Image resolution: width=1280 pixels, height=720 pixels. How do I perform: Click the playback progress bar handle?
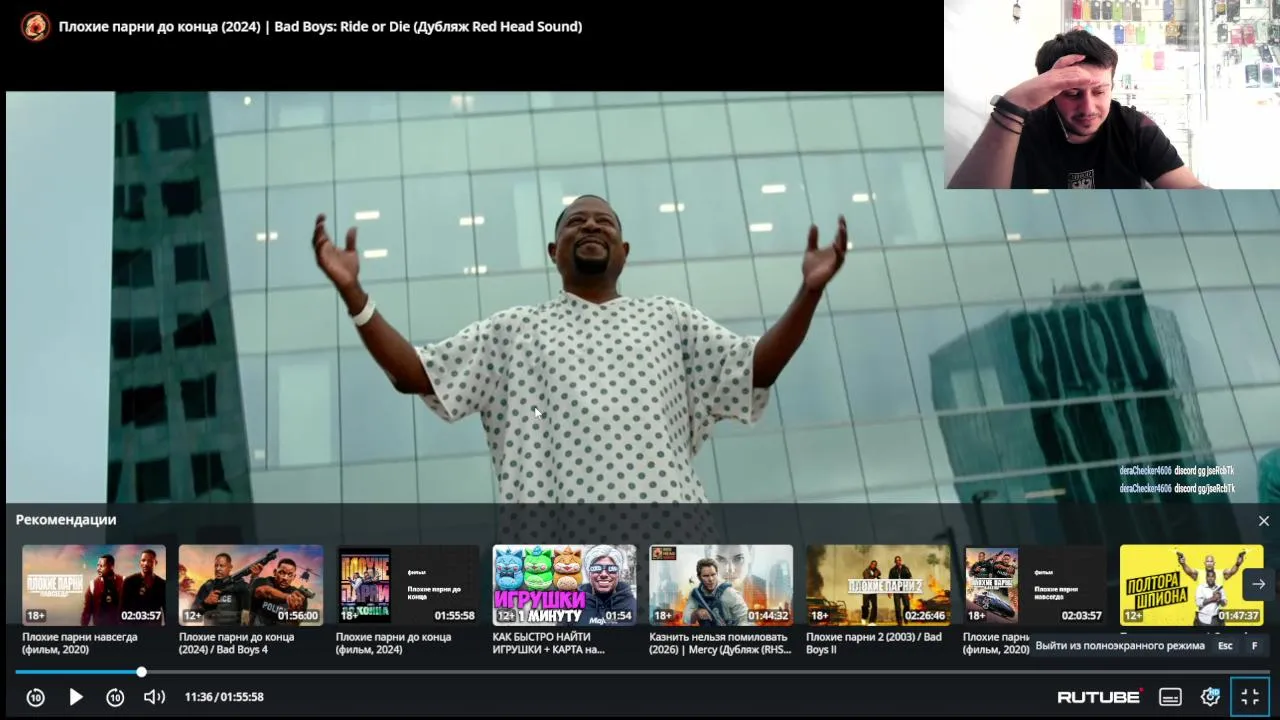tap(141, 672)
